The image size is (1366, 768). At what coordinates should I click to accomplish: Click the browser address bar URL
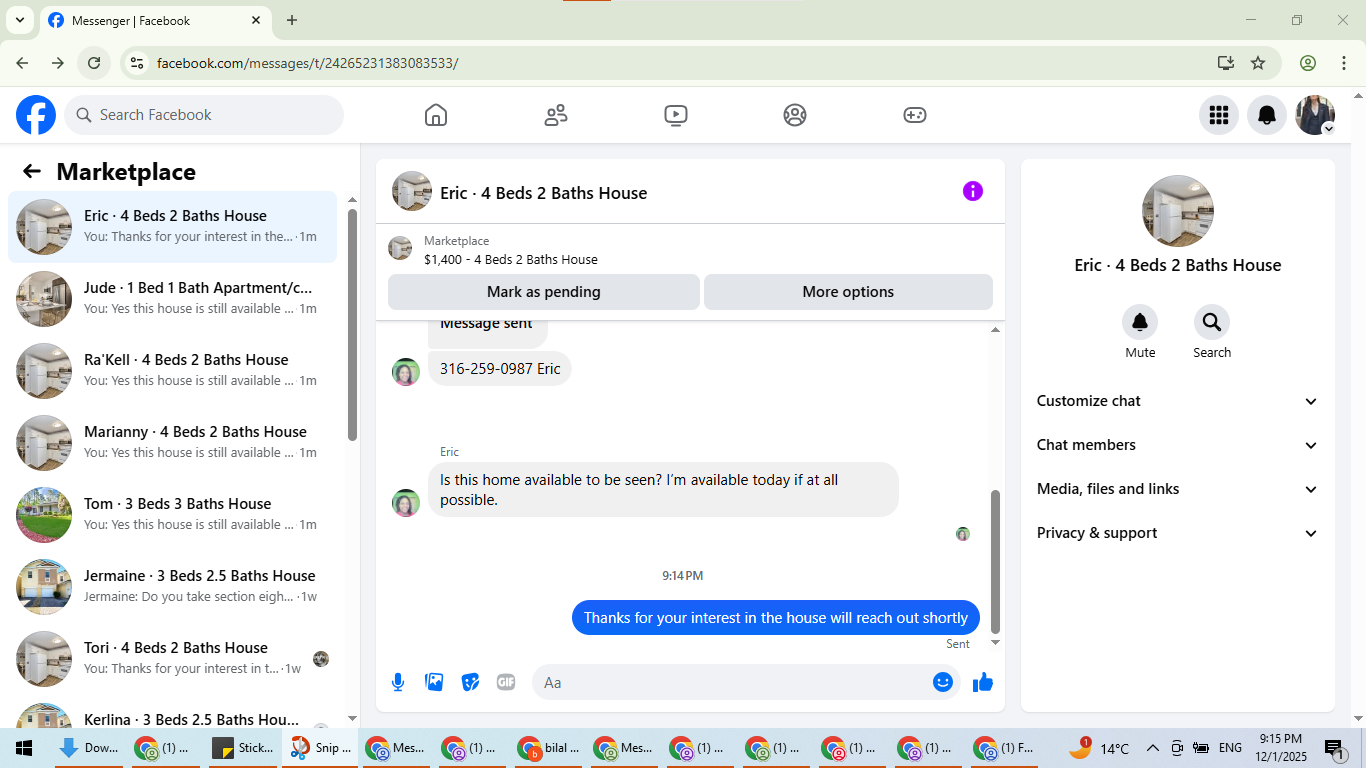point(308,63)
